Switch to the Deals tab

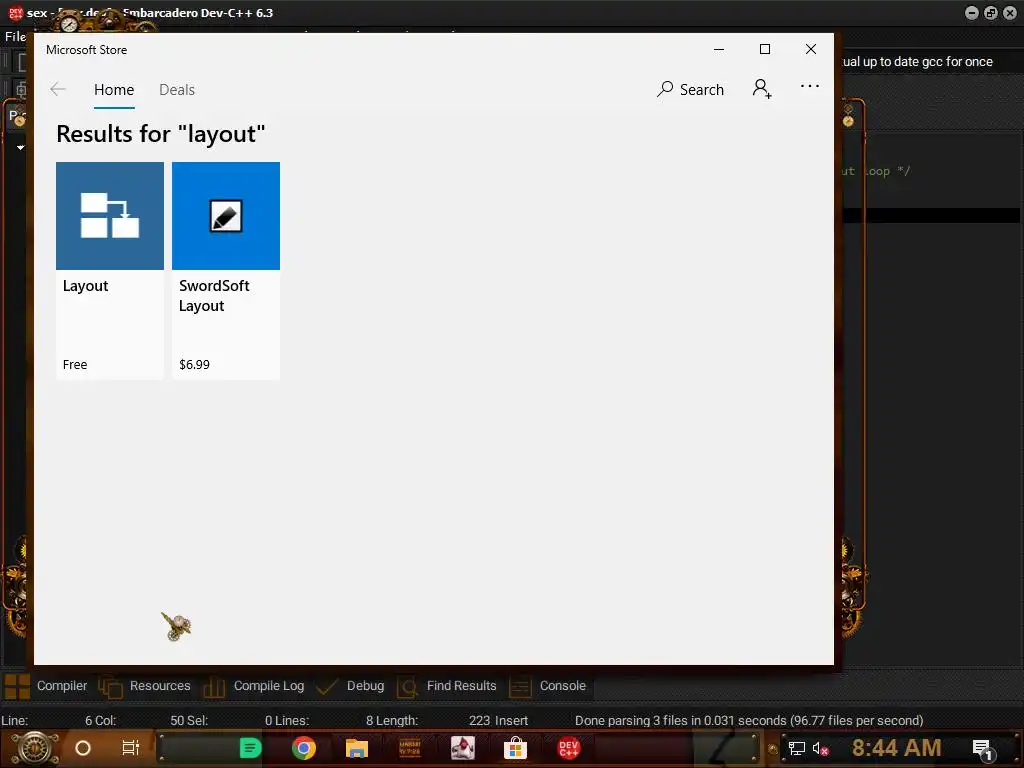(177, 89)
